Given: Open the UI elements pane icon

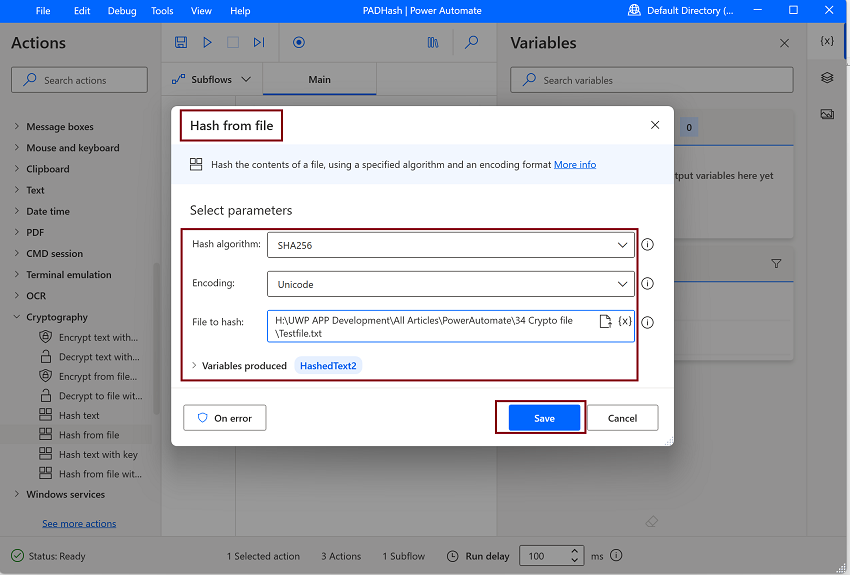Looking at the screenshot, I should pyautogui.click(x=827, y=78).
